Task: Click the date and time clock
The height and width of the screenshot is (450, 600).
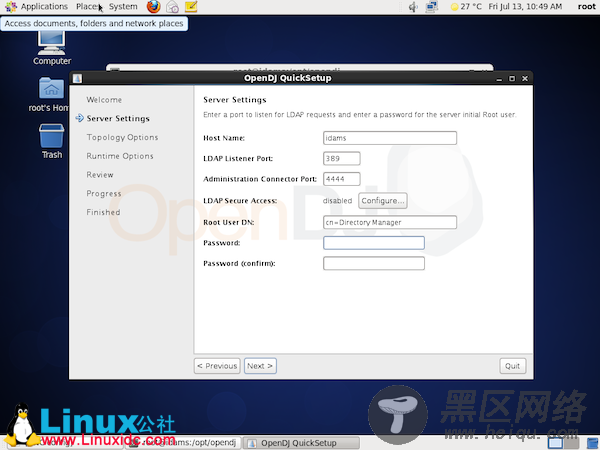Action: click(525, 7)
